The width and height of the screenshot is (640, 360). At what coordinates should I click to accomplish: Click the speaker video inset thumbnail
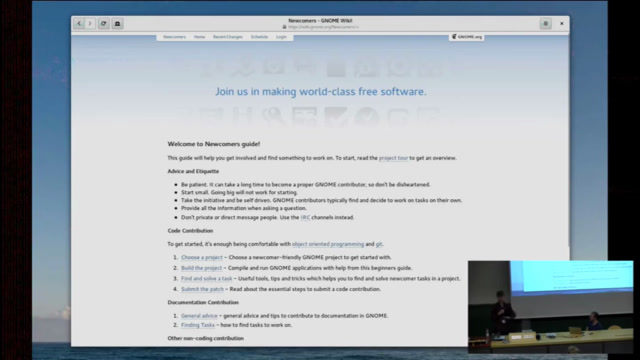(x=551, y=307)
